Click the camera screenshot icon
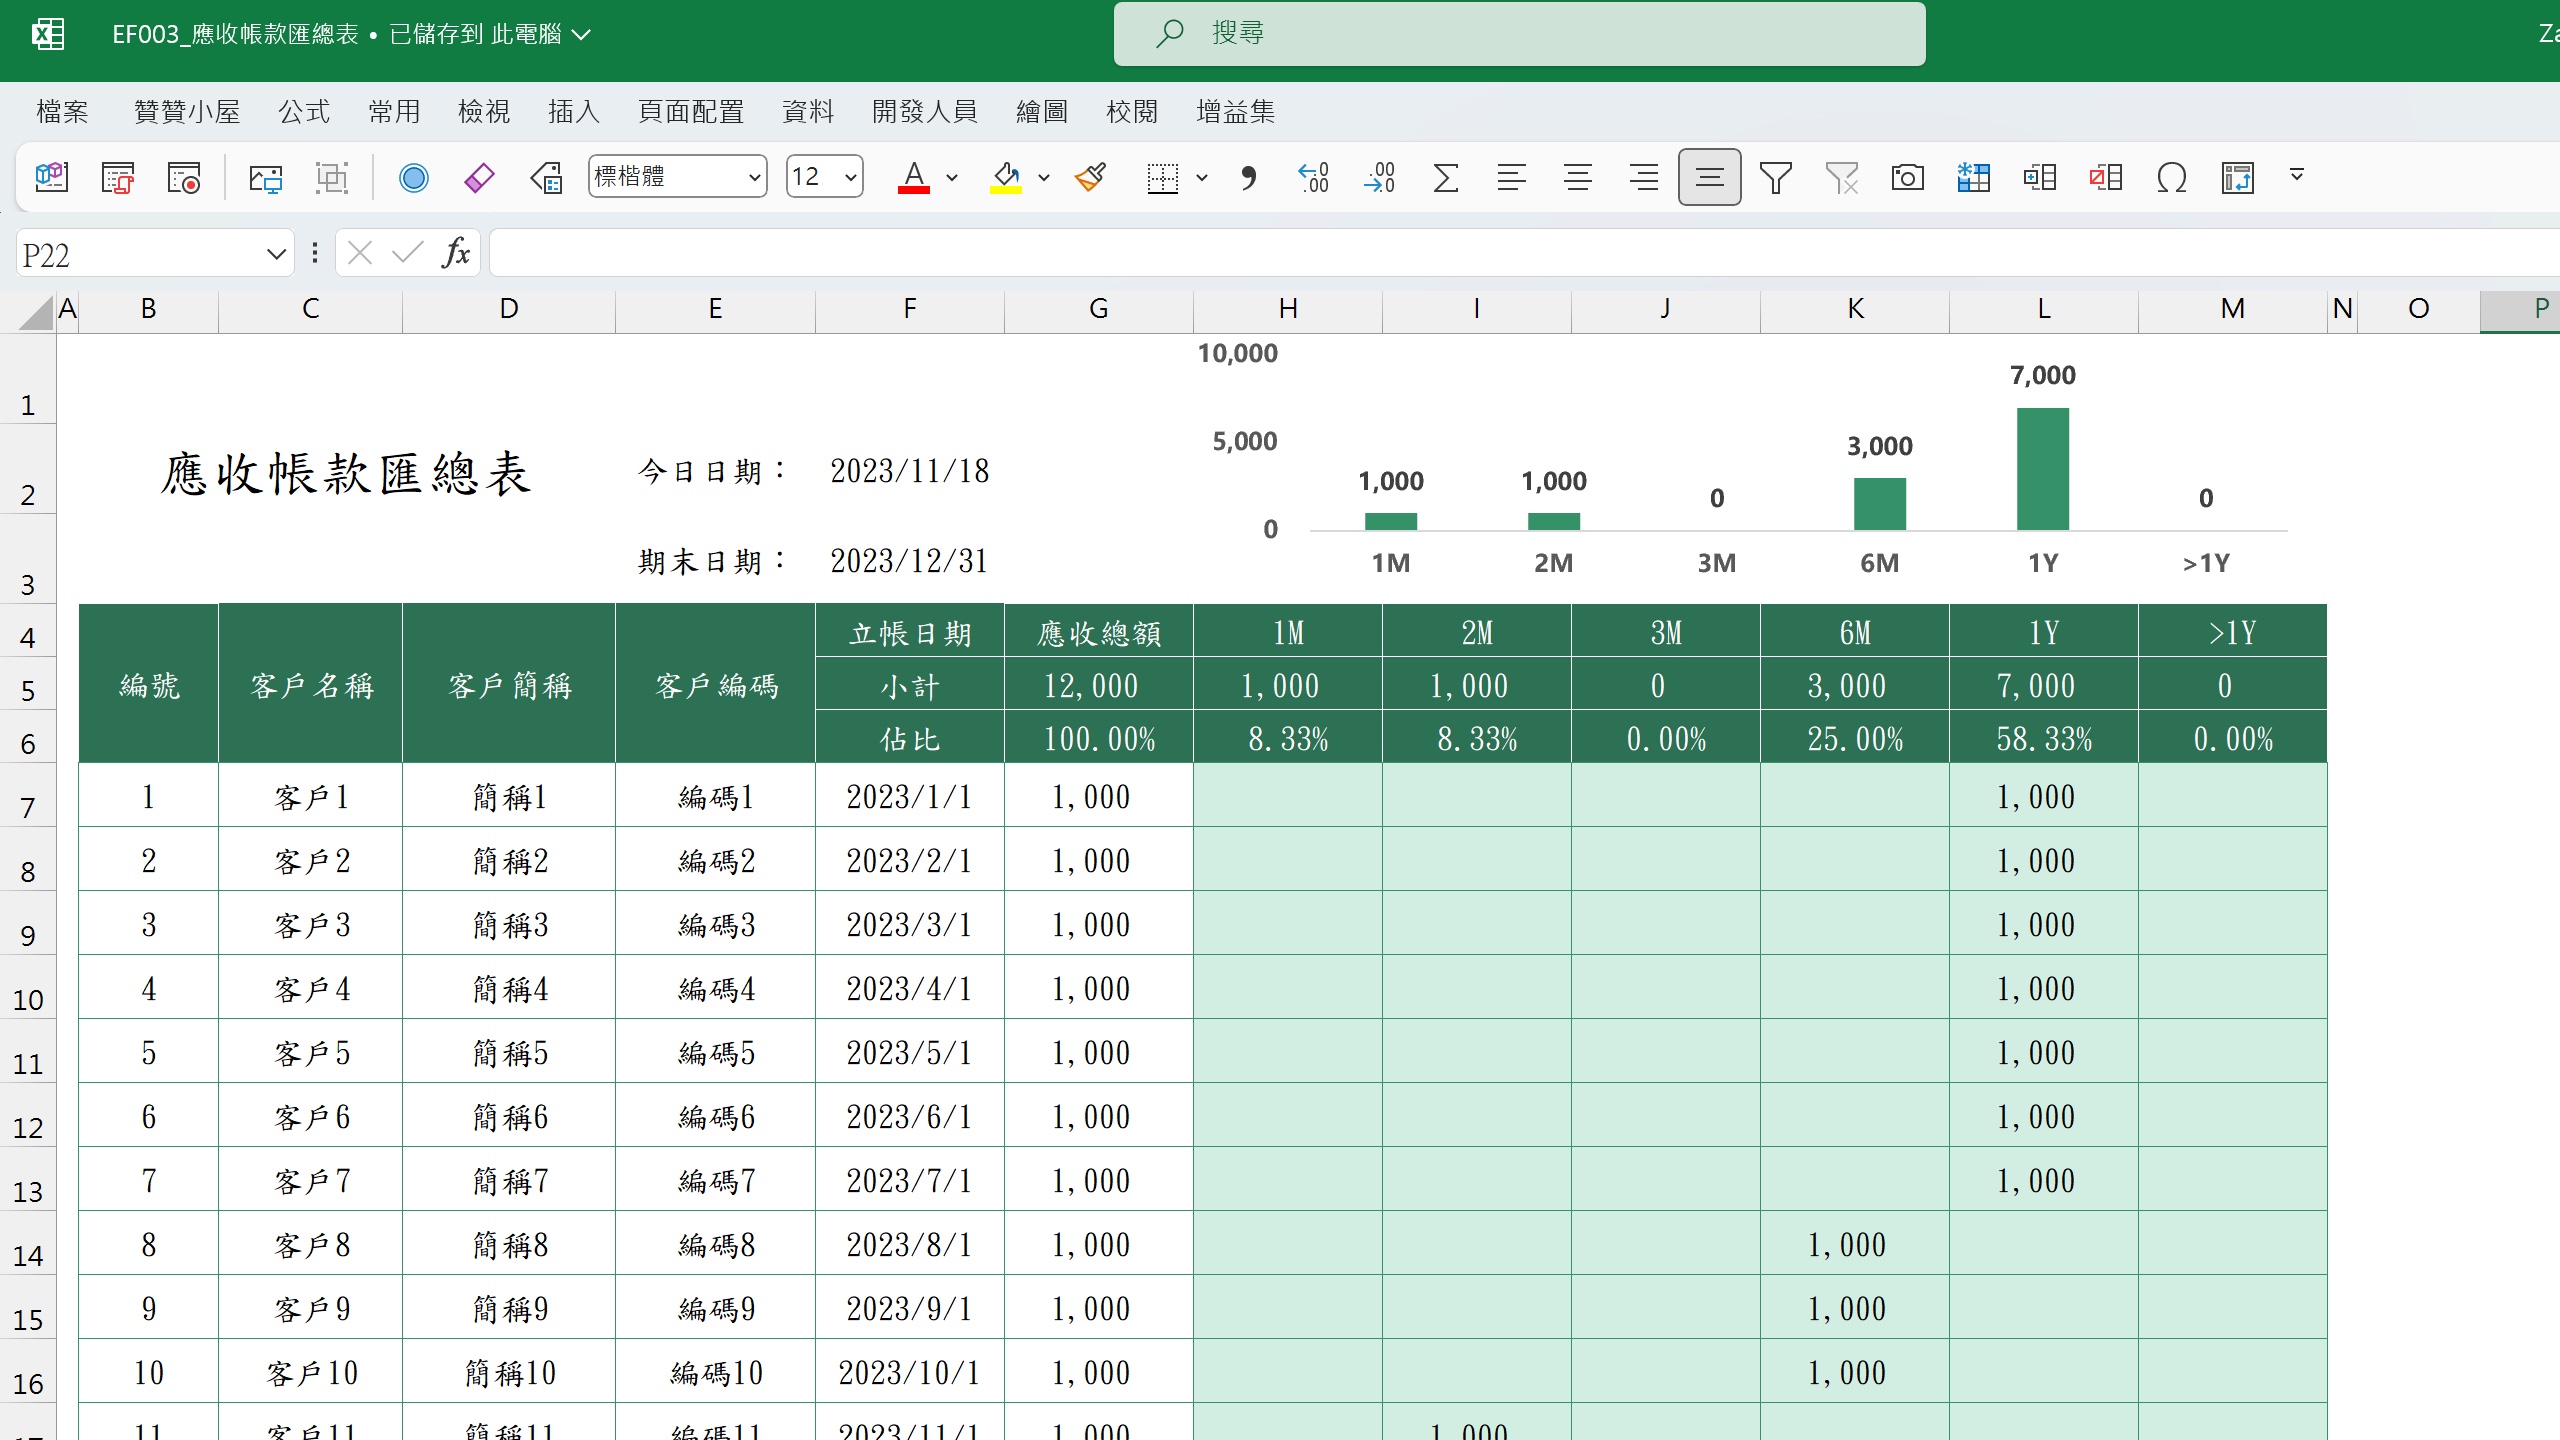The height and width of the screenshot is (1440, 2560). click(x=1906, y=177)
